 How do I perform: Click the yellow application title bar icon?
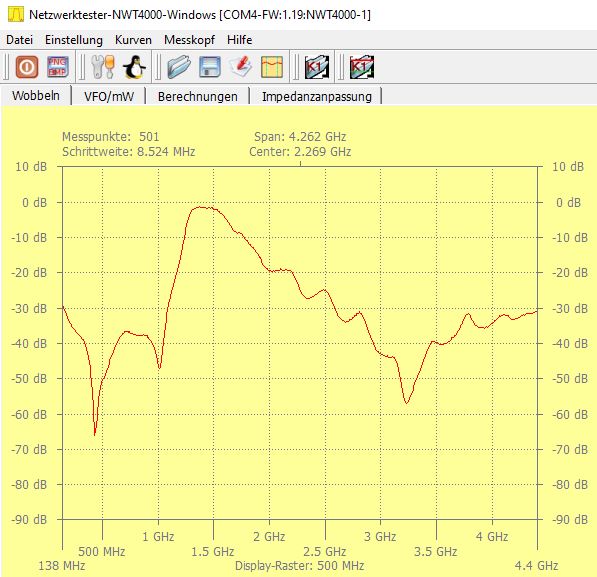click(x=16, y=14)
